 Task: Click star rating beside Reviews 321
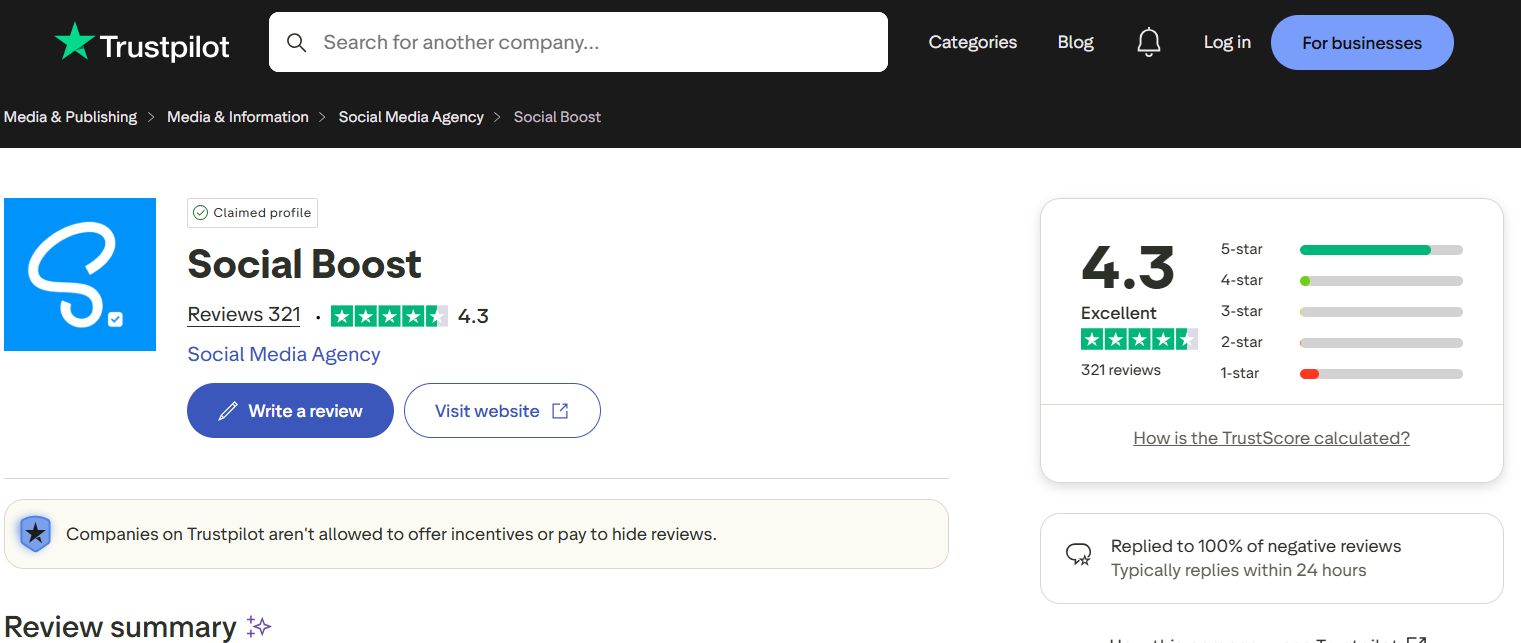pos(389,316)
